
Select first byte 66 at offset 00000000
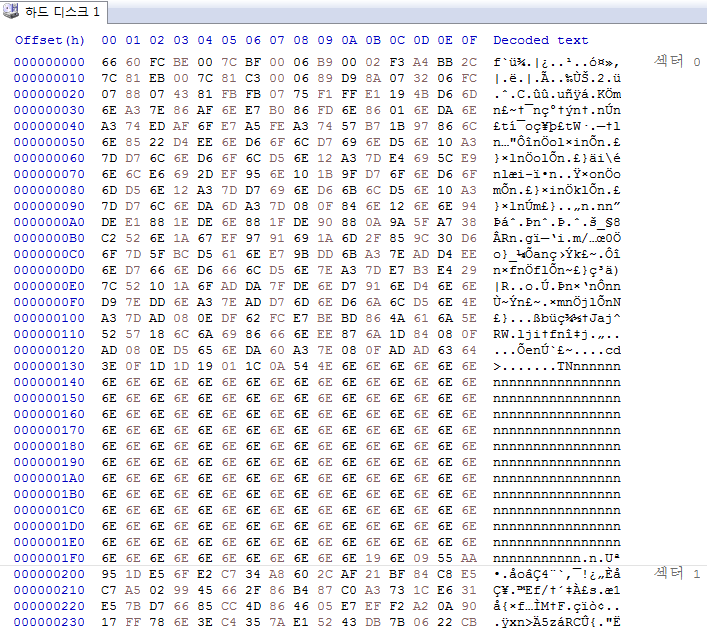point(109,62)
